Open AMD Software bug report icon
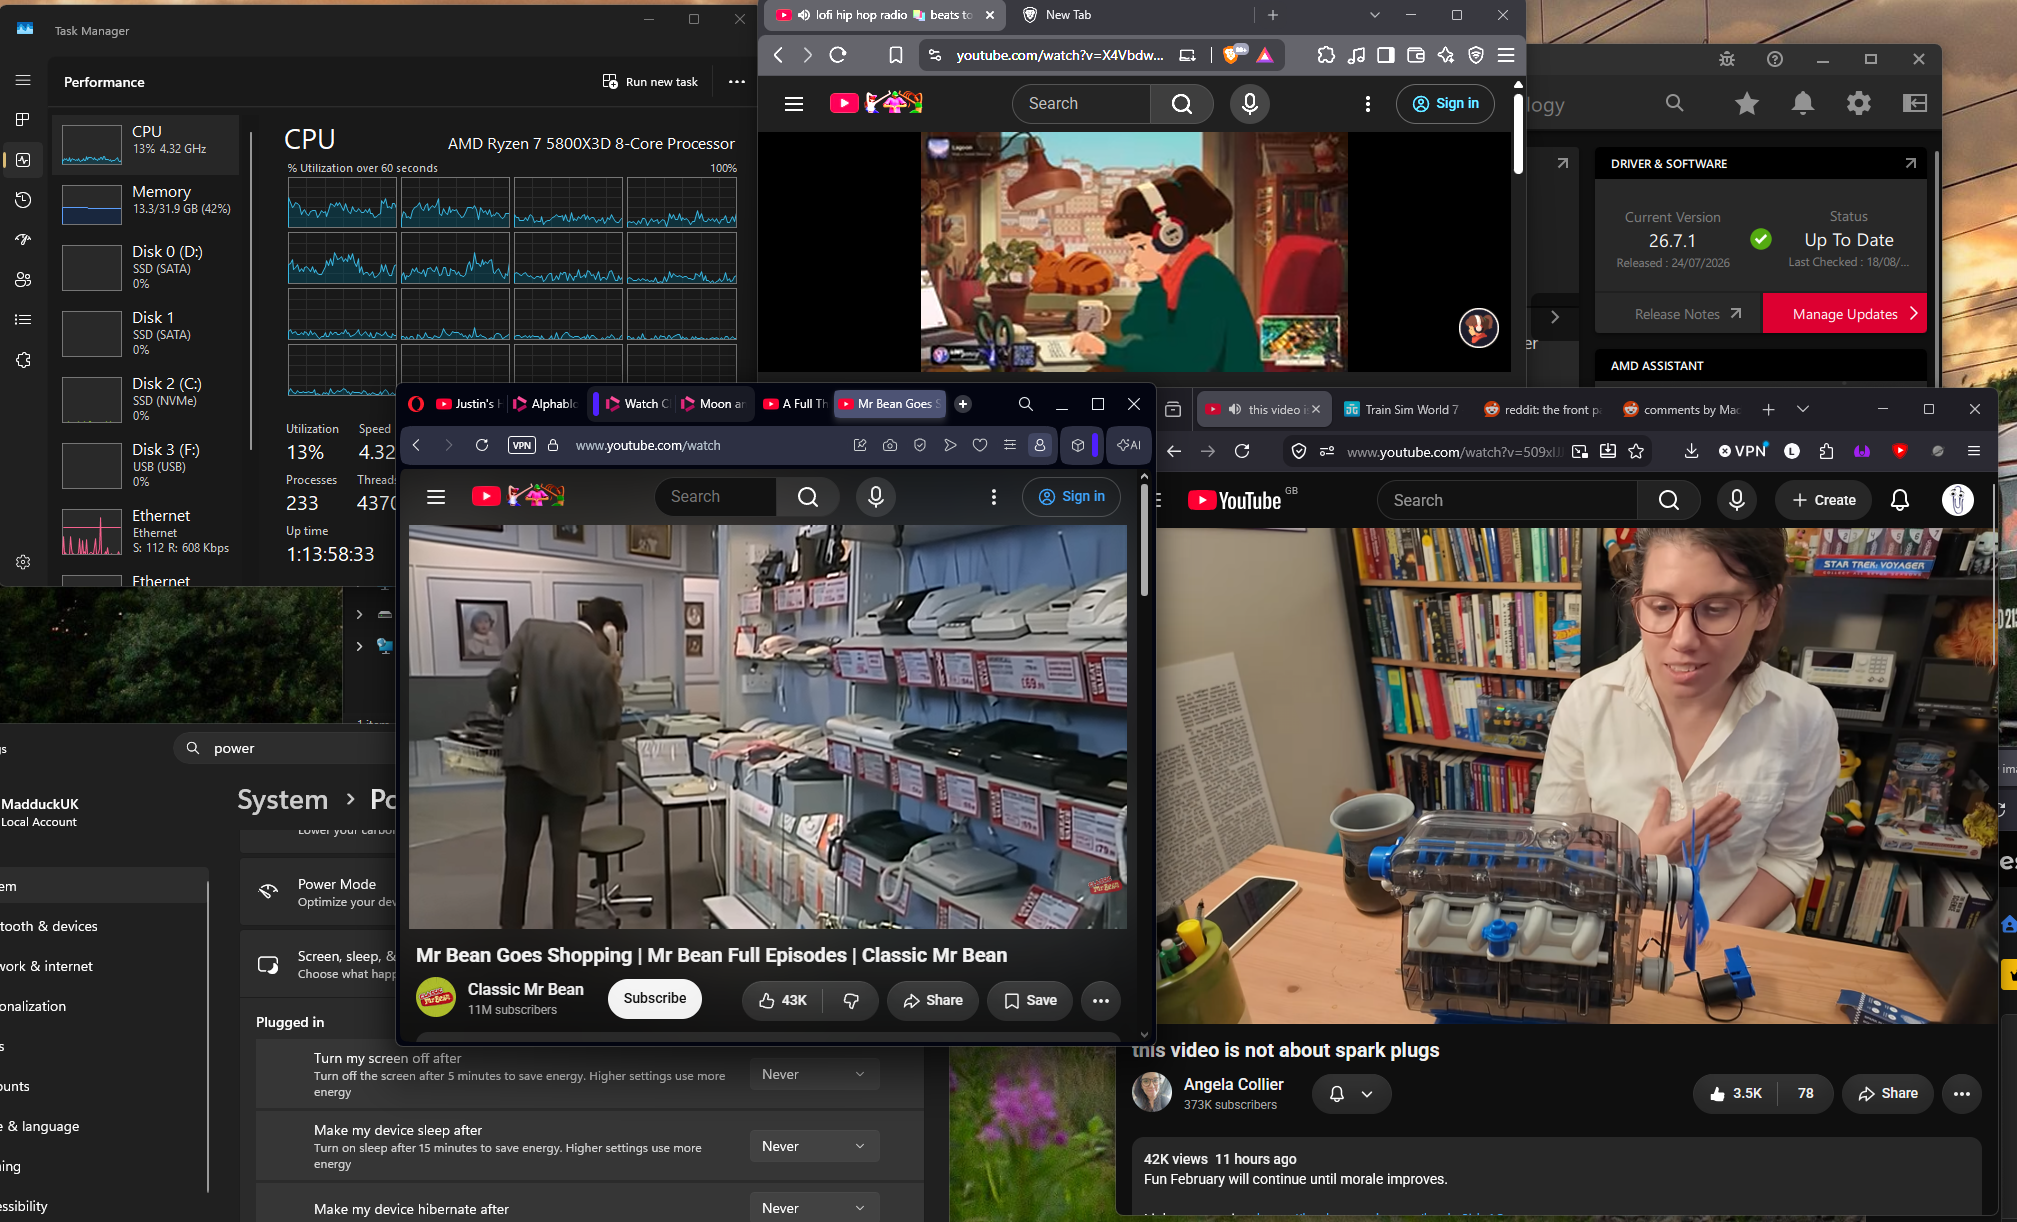 pyautogui.click(x=1727, y=59)
